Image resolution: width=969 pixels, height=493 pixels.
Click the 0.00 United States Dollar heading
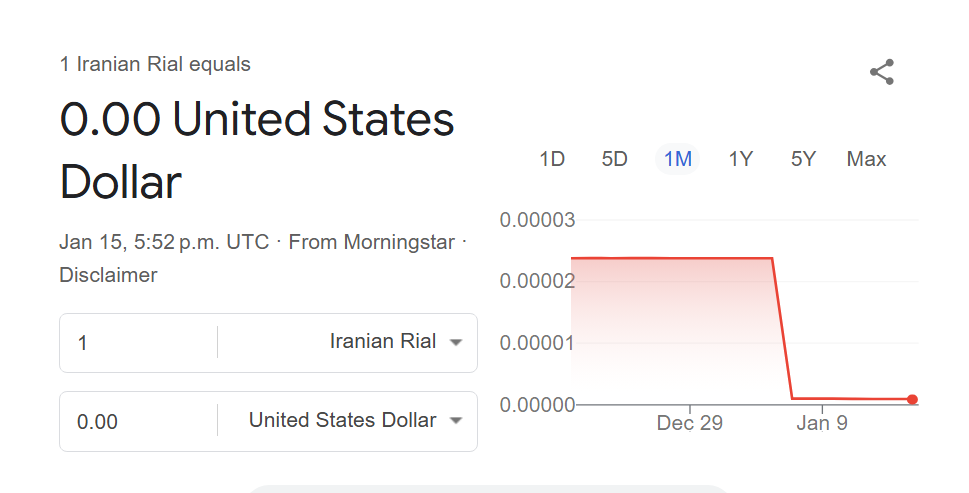(x=257, y=151)
